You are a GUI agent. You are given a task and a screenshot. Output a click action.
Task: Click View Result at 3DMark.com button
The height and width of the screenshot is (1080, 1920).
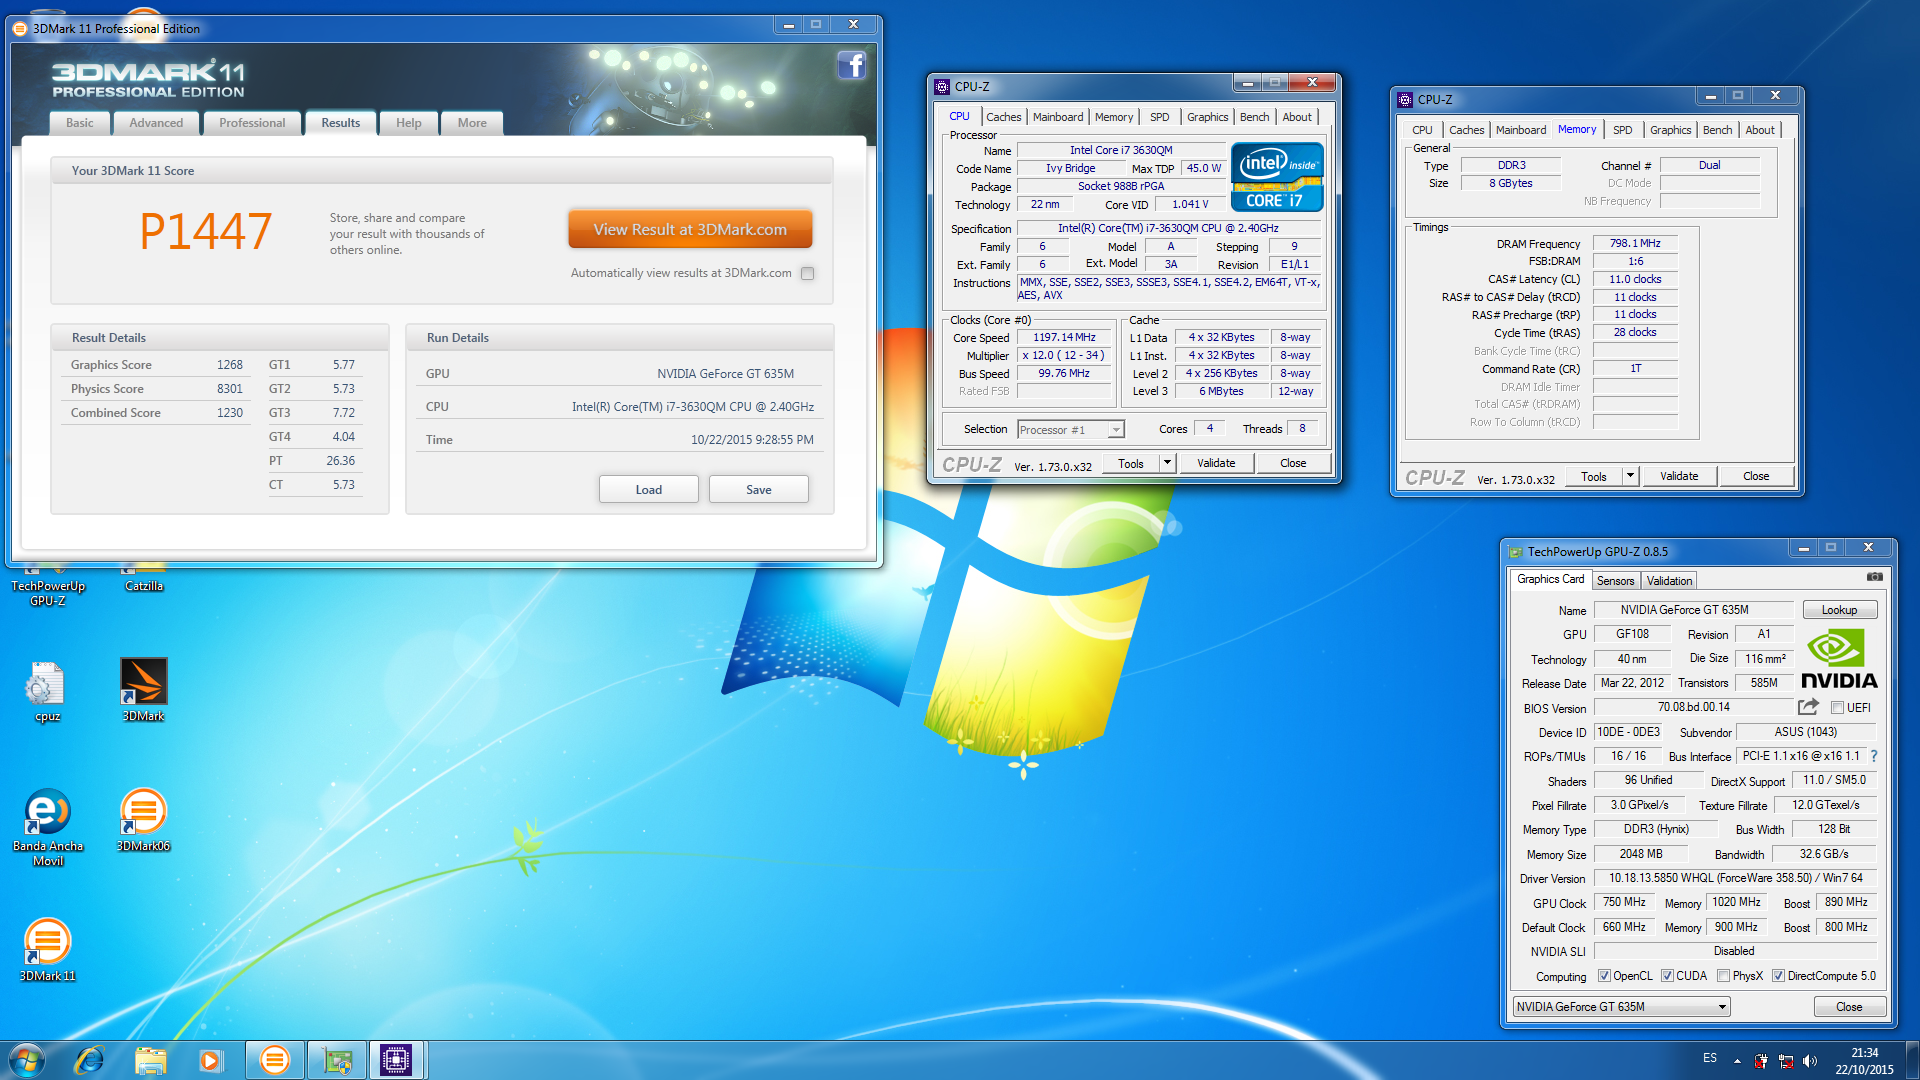click(690, 229)
